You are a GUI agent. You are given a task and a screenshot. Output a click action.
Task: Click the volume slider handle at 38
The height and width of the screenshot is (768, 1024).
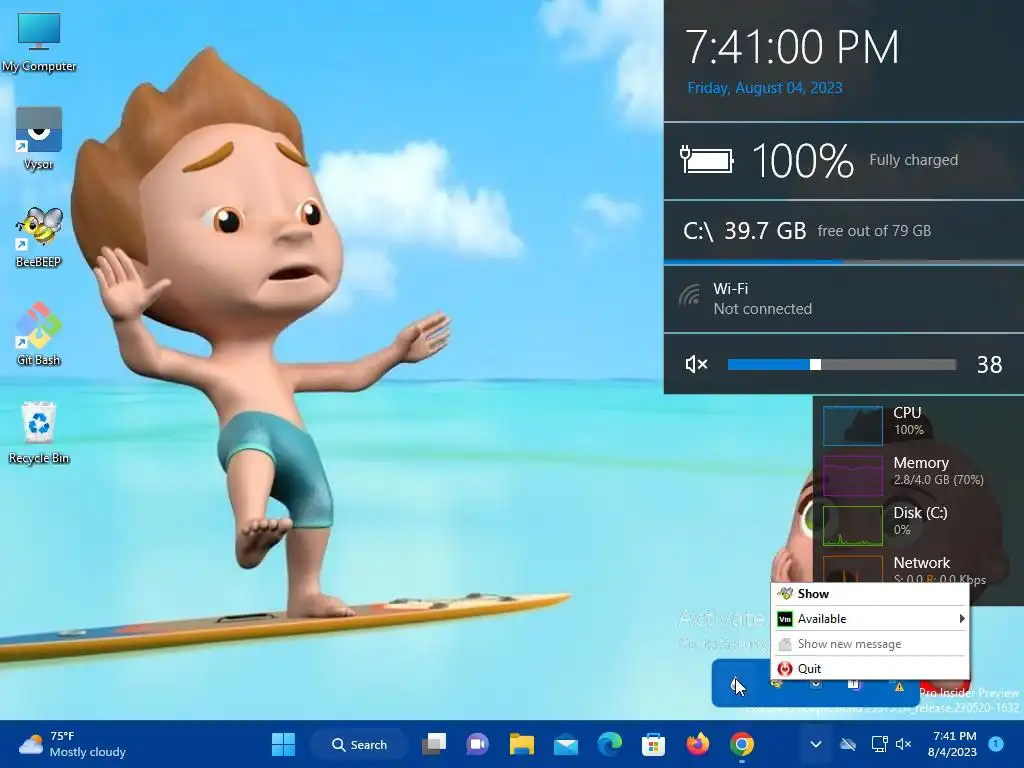point(815,364)
